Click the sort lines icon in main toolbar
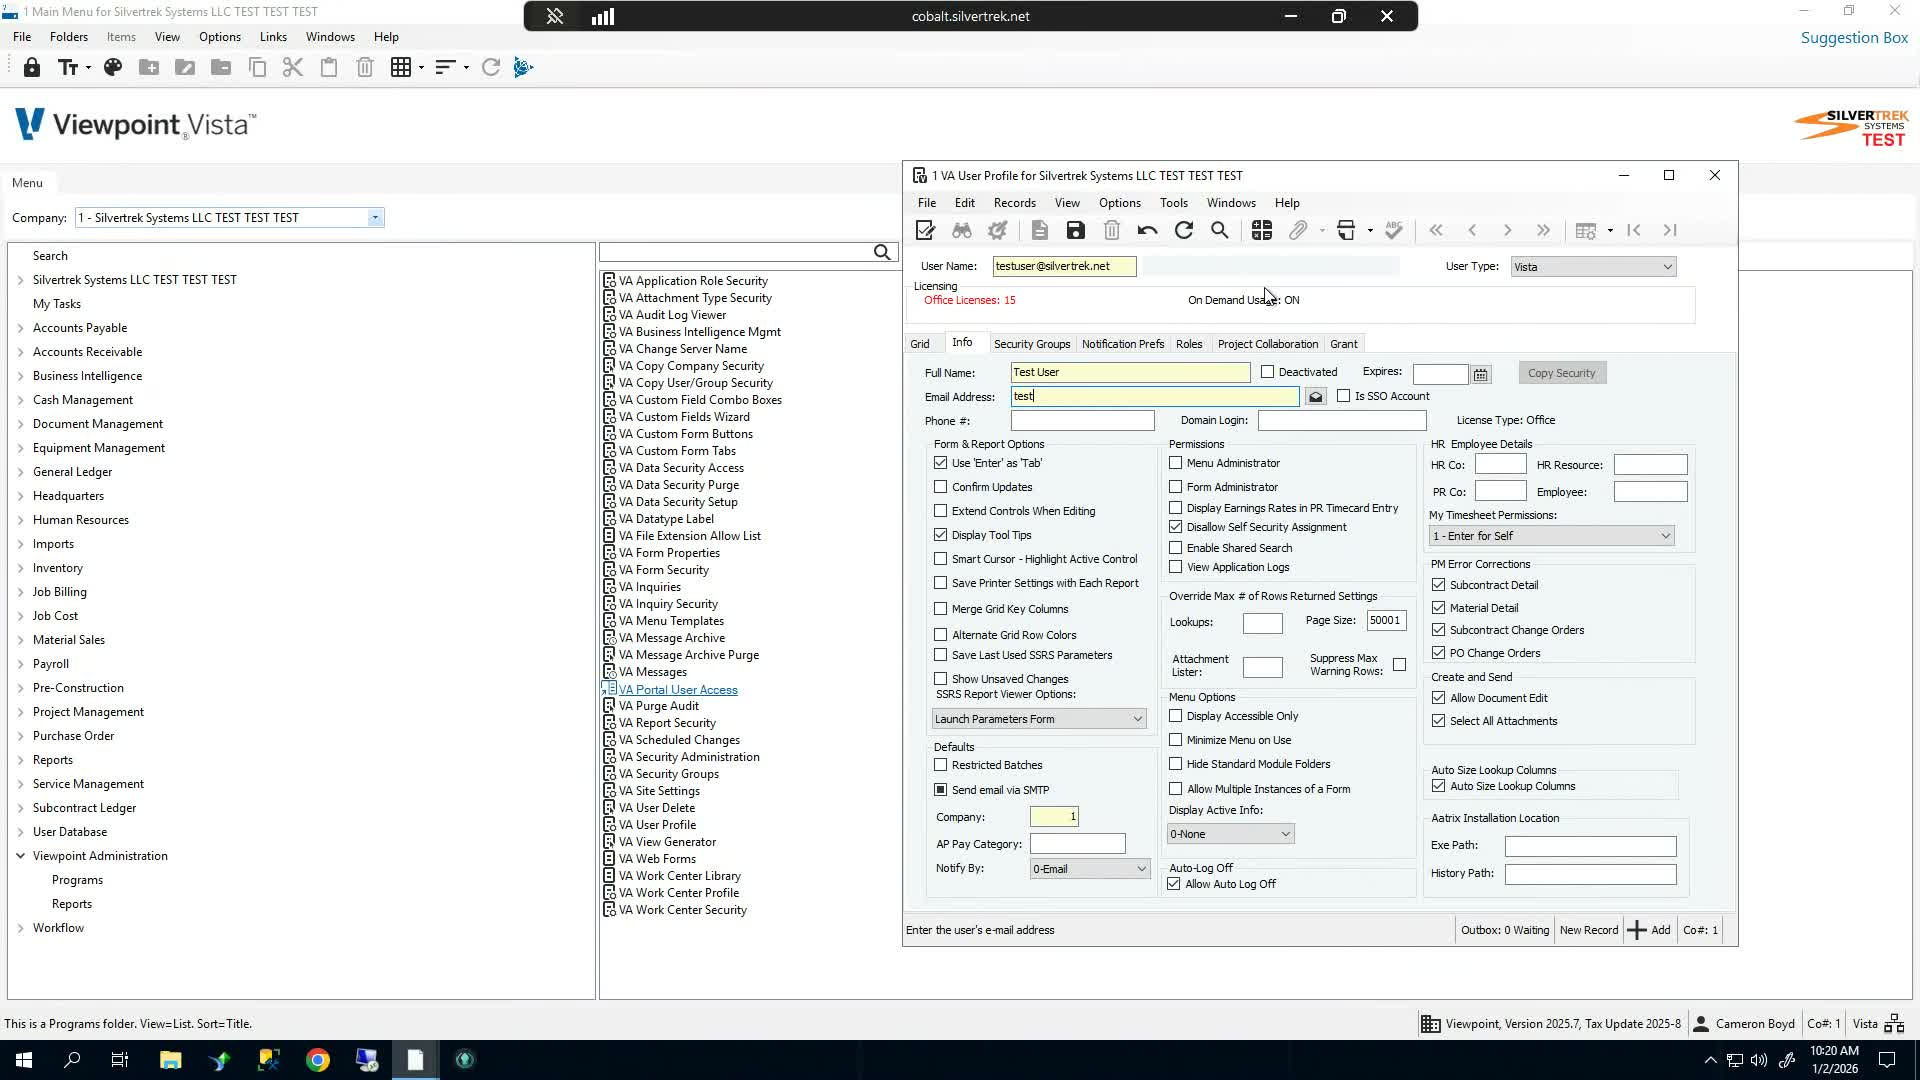This screenshot has height=1080, width=1920. pos(446,68)
